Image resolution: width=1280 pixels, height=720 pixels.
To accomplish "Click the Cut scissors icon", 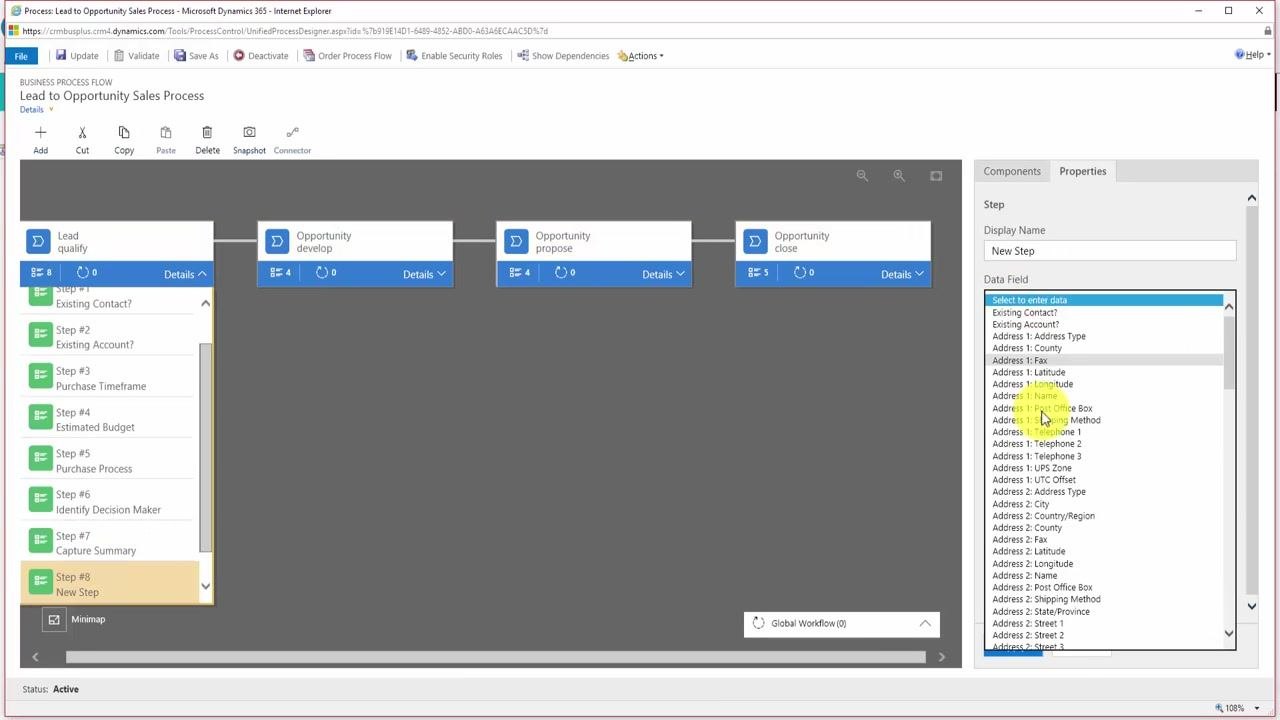I will tap(82, 132).
